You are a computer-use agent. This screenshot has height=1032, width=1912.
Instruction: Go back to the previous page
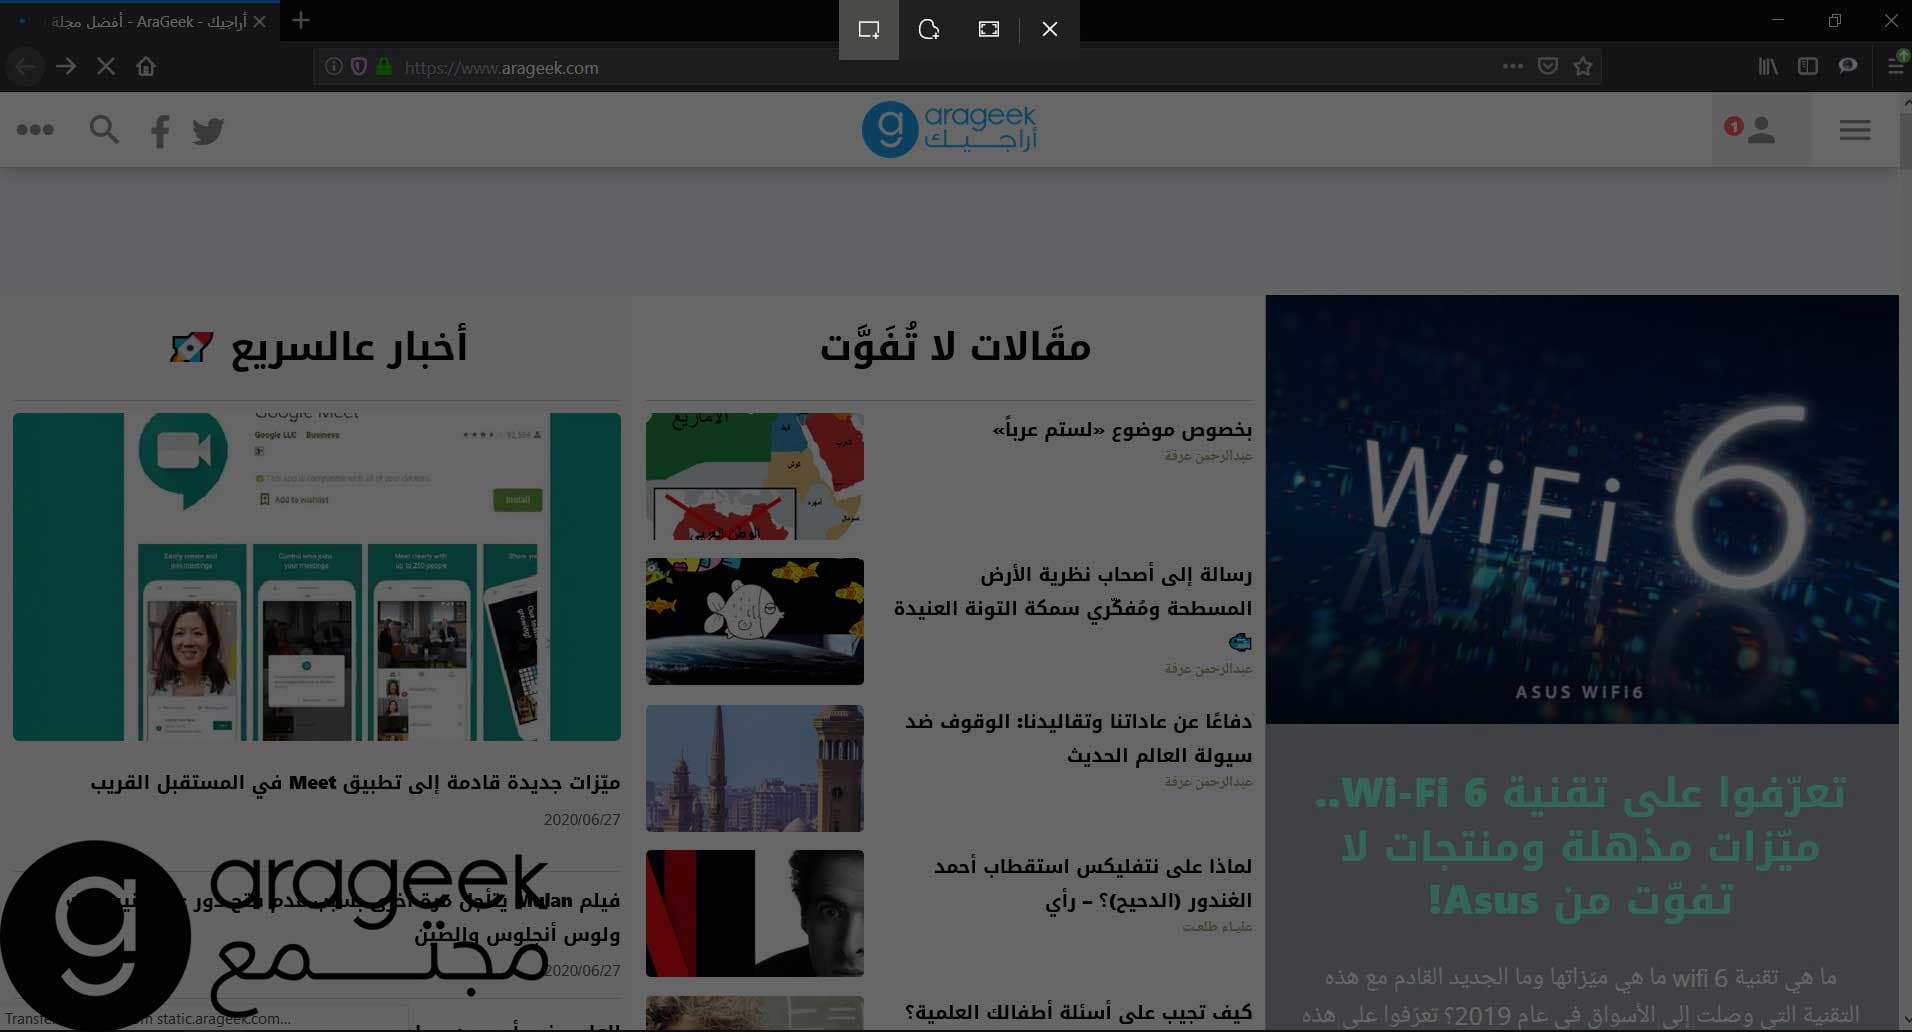coord(25,67)
